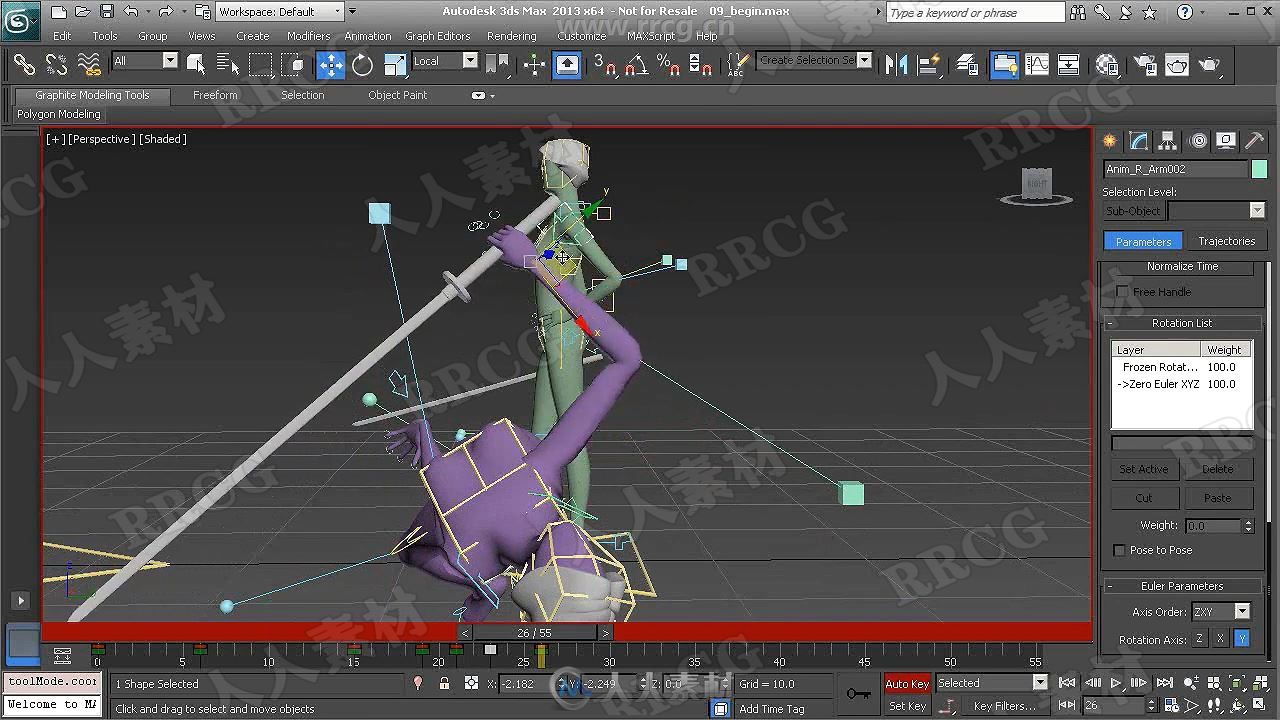The height and width of the screenshot is (720, 1280).
Task: Open the Animation menu
Action: 368,36
